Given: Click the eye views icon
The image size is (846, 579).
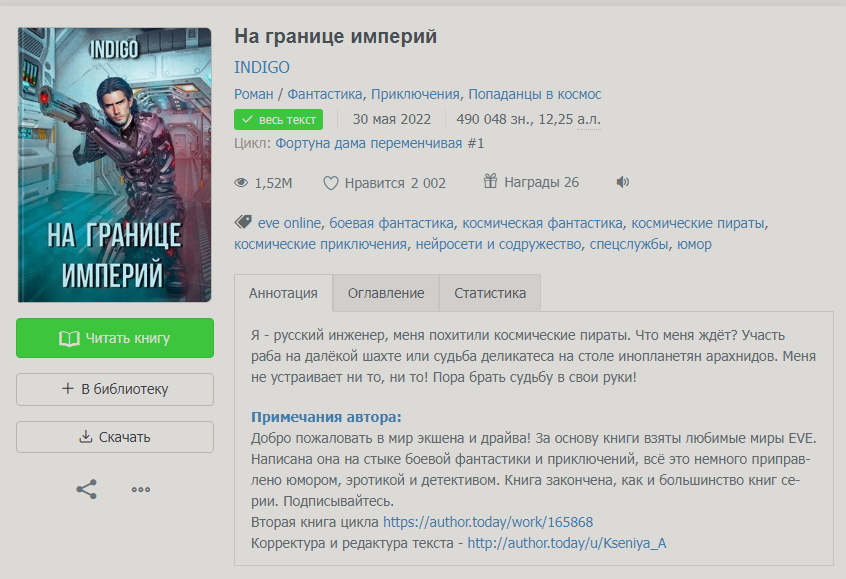Looking at the screenshot, I should 241,183.
